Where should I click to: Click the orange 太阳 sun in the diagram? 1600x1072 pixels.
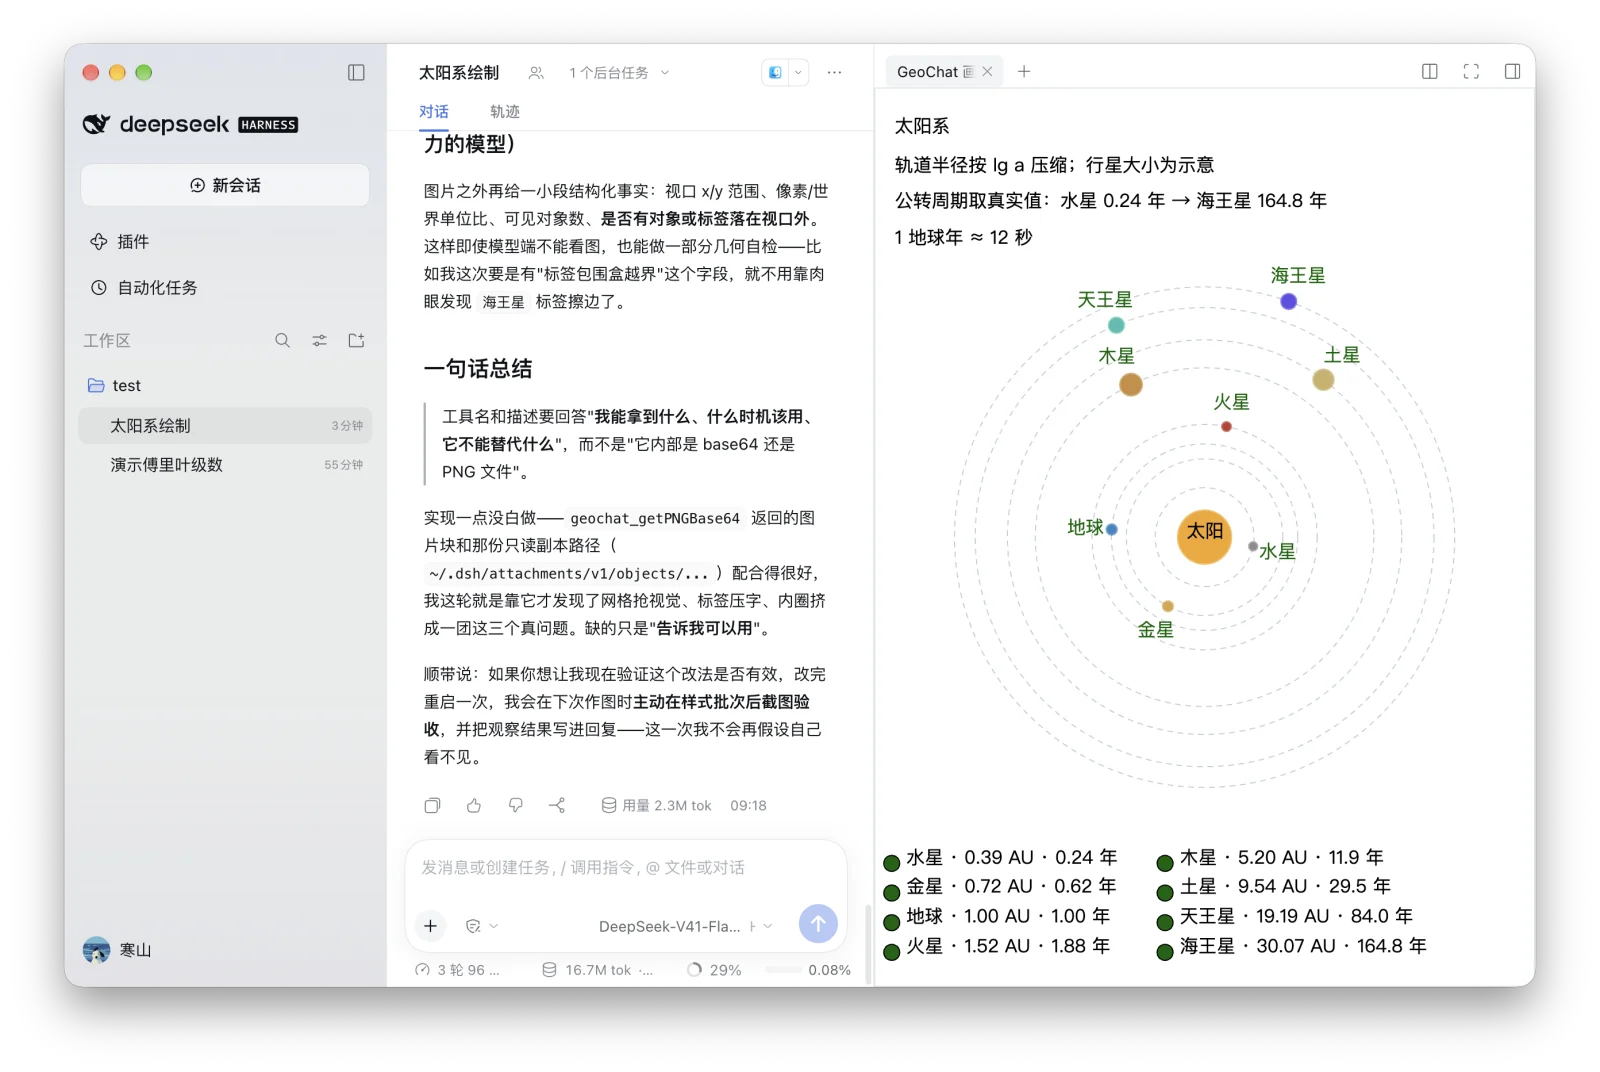pyautogui.click(x=1204, y=537)
